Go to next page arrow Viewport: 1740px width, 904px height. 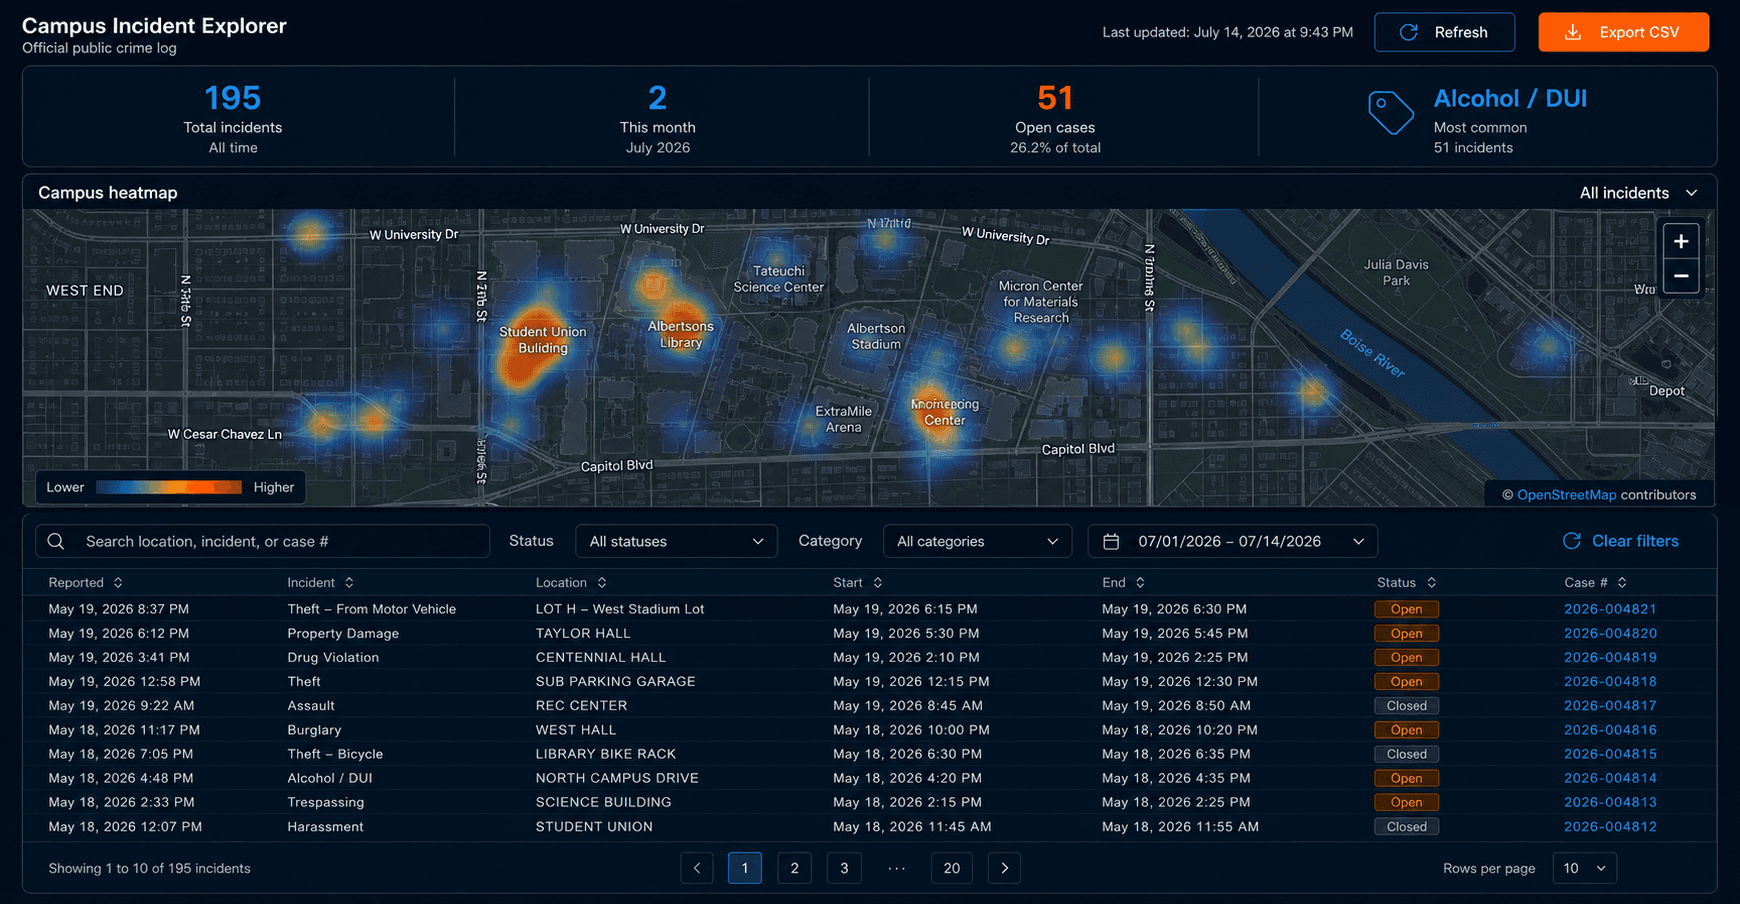point(1004,868)
